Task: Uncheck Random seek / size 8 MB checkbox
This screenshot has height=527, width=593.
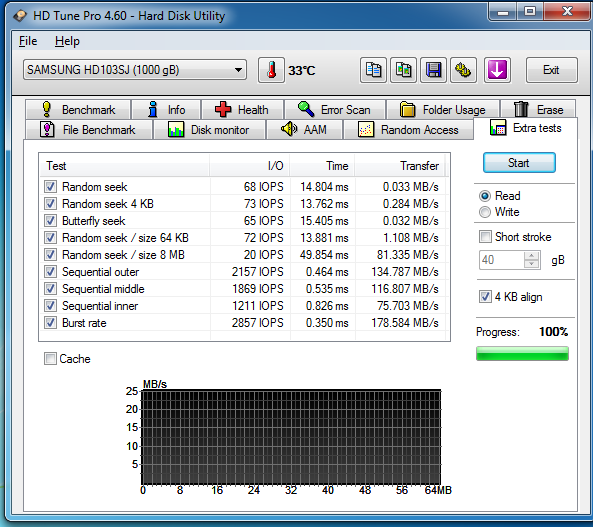Action: pyautogui.click(x=50, y=255)
